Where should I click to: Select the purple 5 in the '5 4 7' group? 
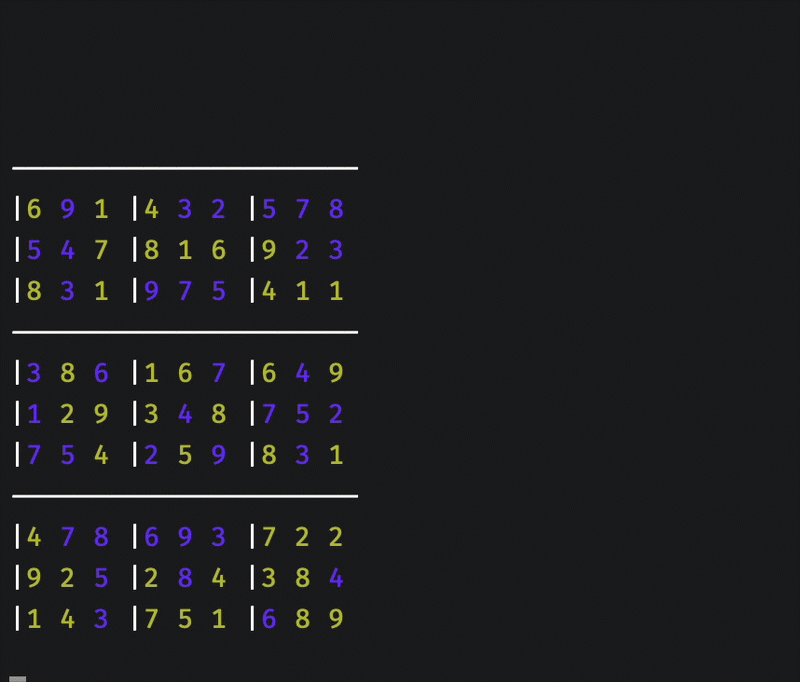34,250
